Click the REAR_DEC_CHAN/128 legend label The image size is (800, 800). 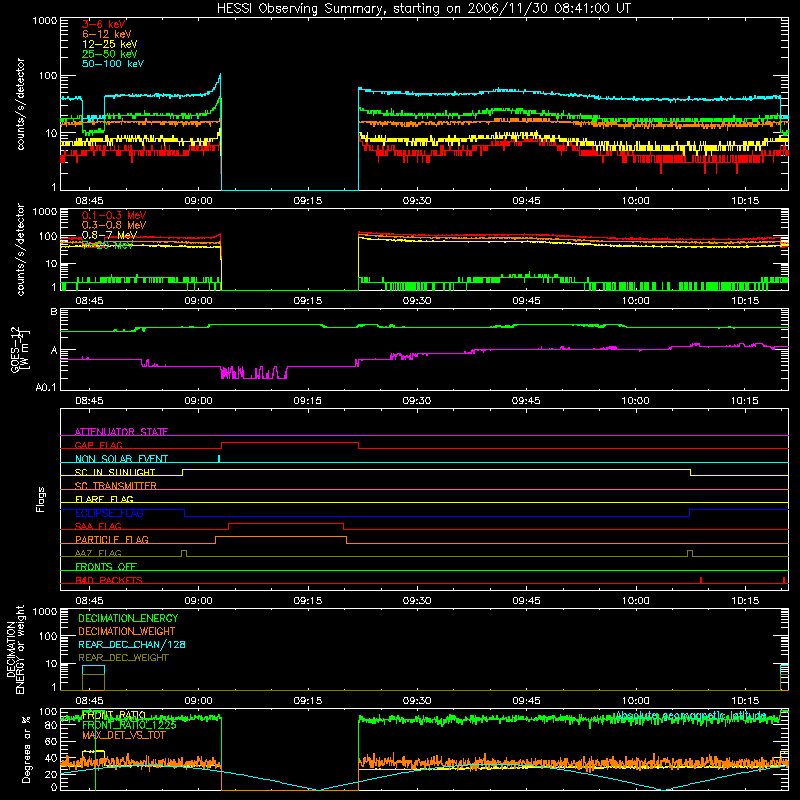(x=132, y=644)
